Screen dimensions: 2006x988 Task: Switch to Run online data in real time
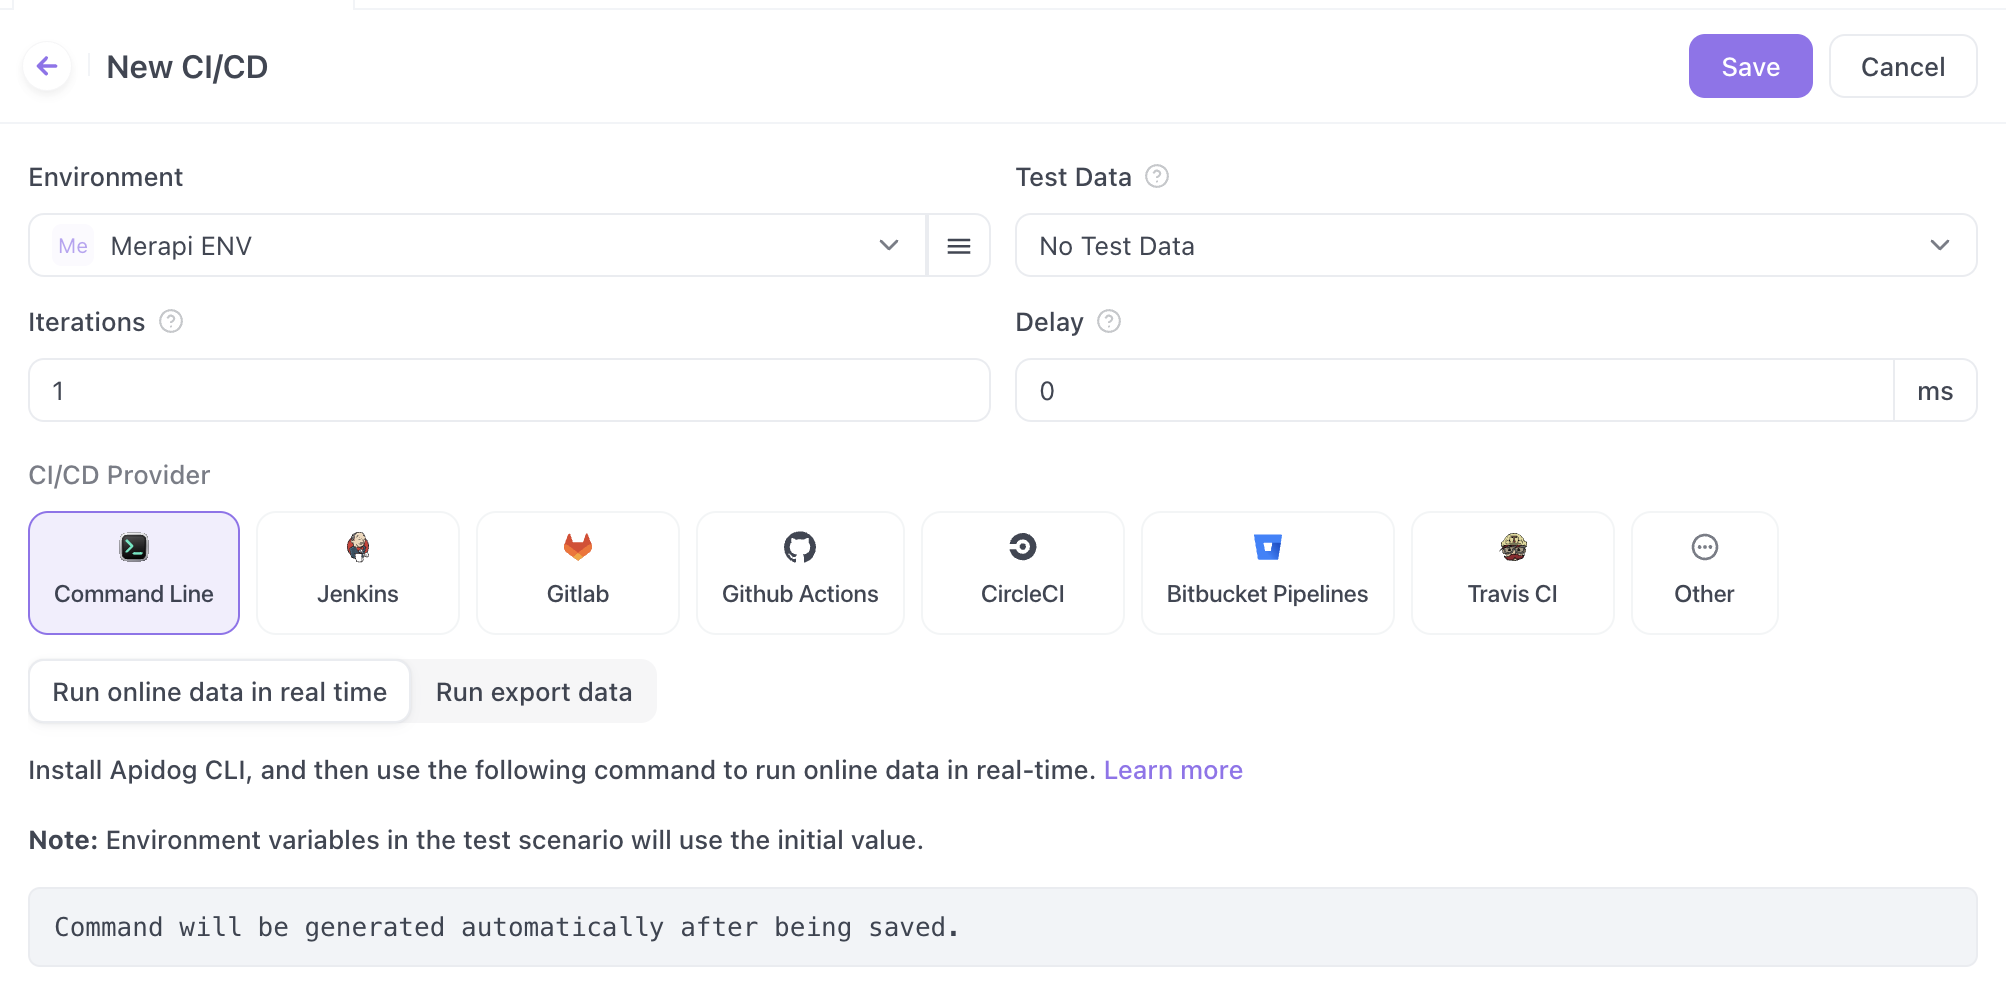219,692
